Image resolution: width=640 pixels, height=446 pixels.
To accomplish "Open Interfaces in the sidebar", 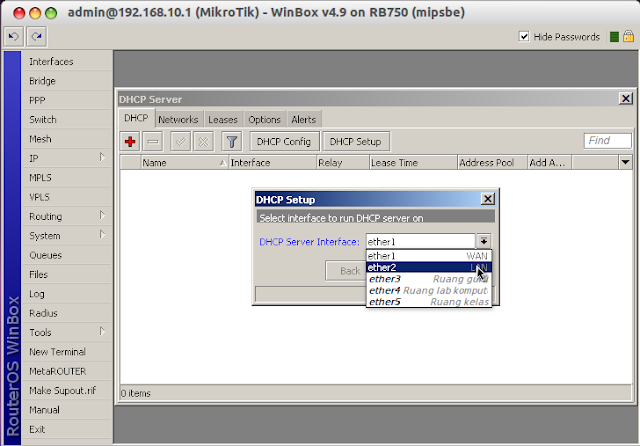I will (67, 62).
